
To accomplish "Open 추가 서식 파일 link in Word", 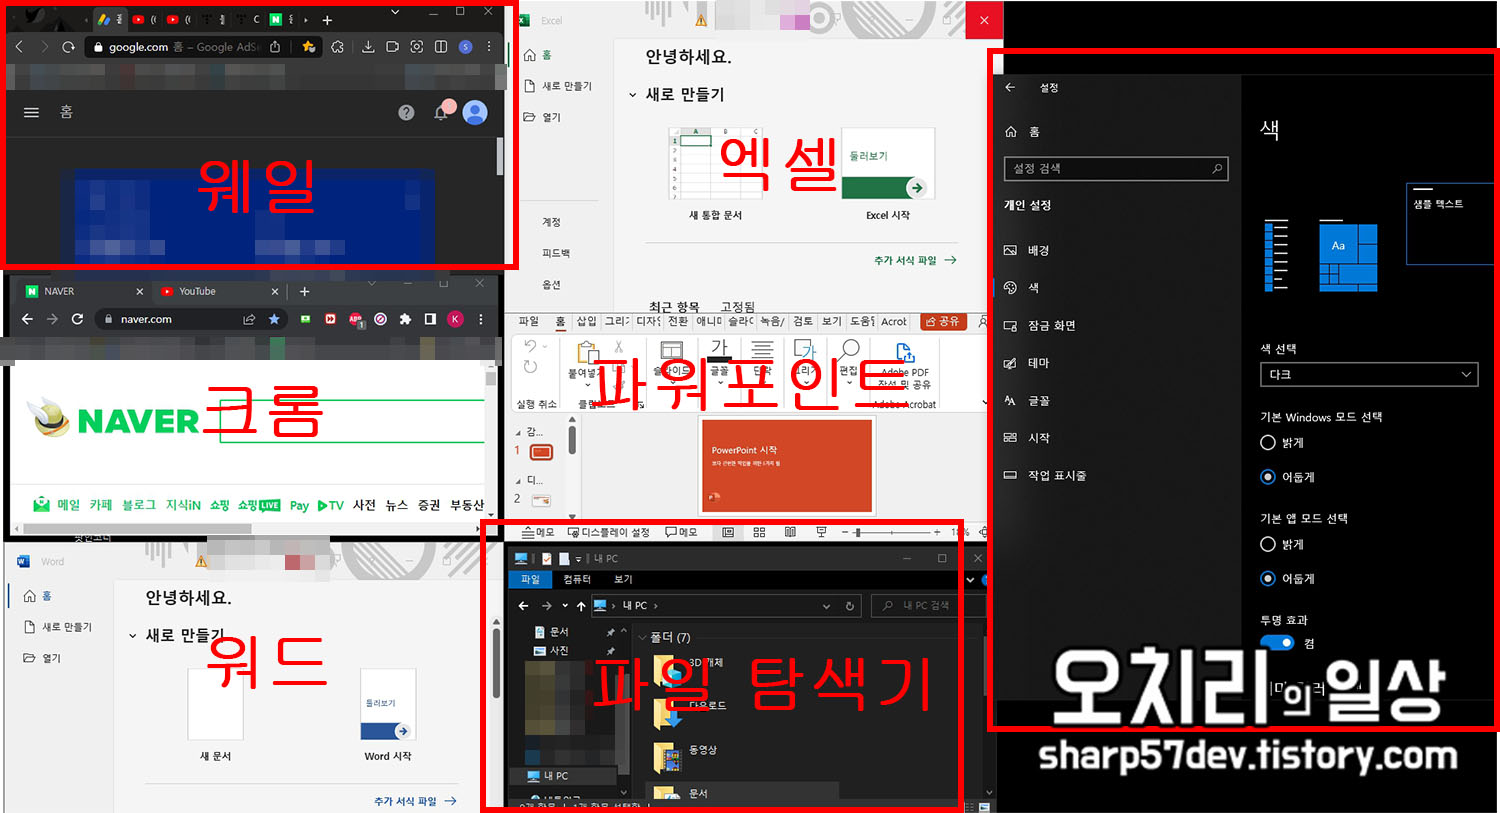I will 415,801.
